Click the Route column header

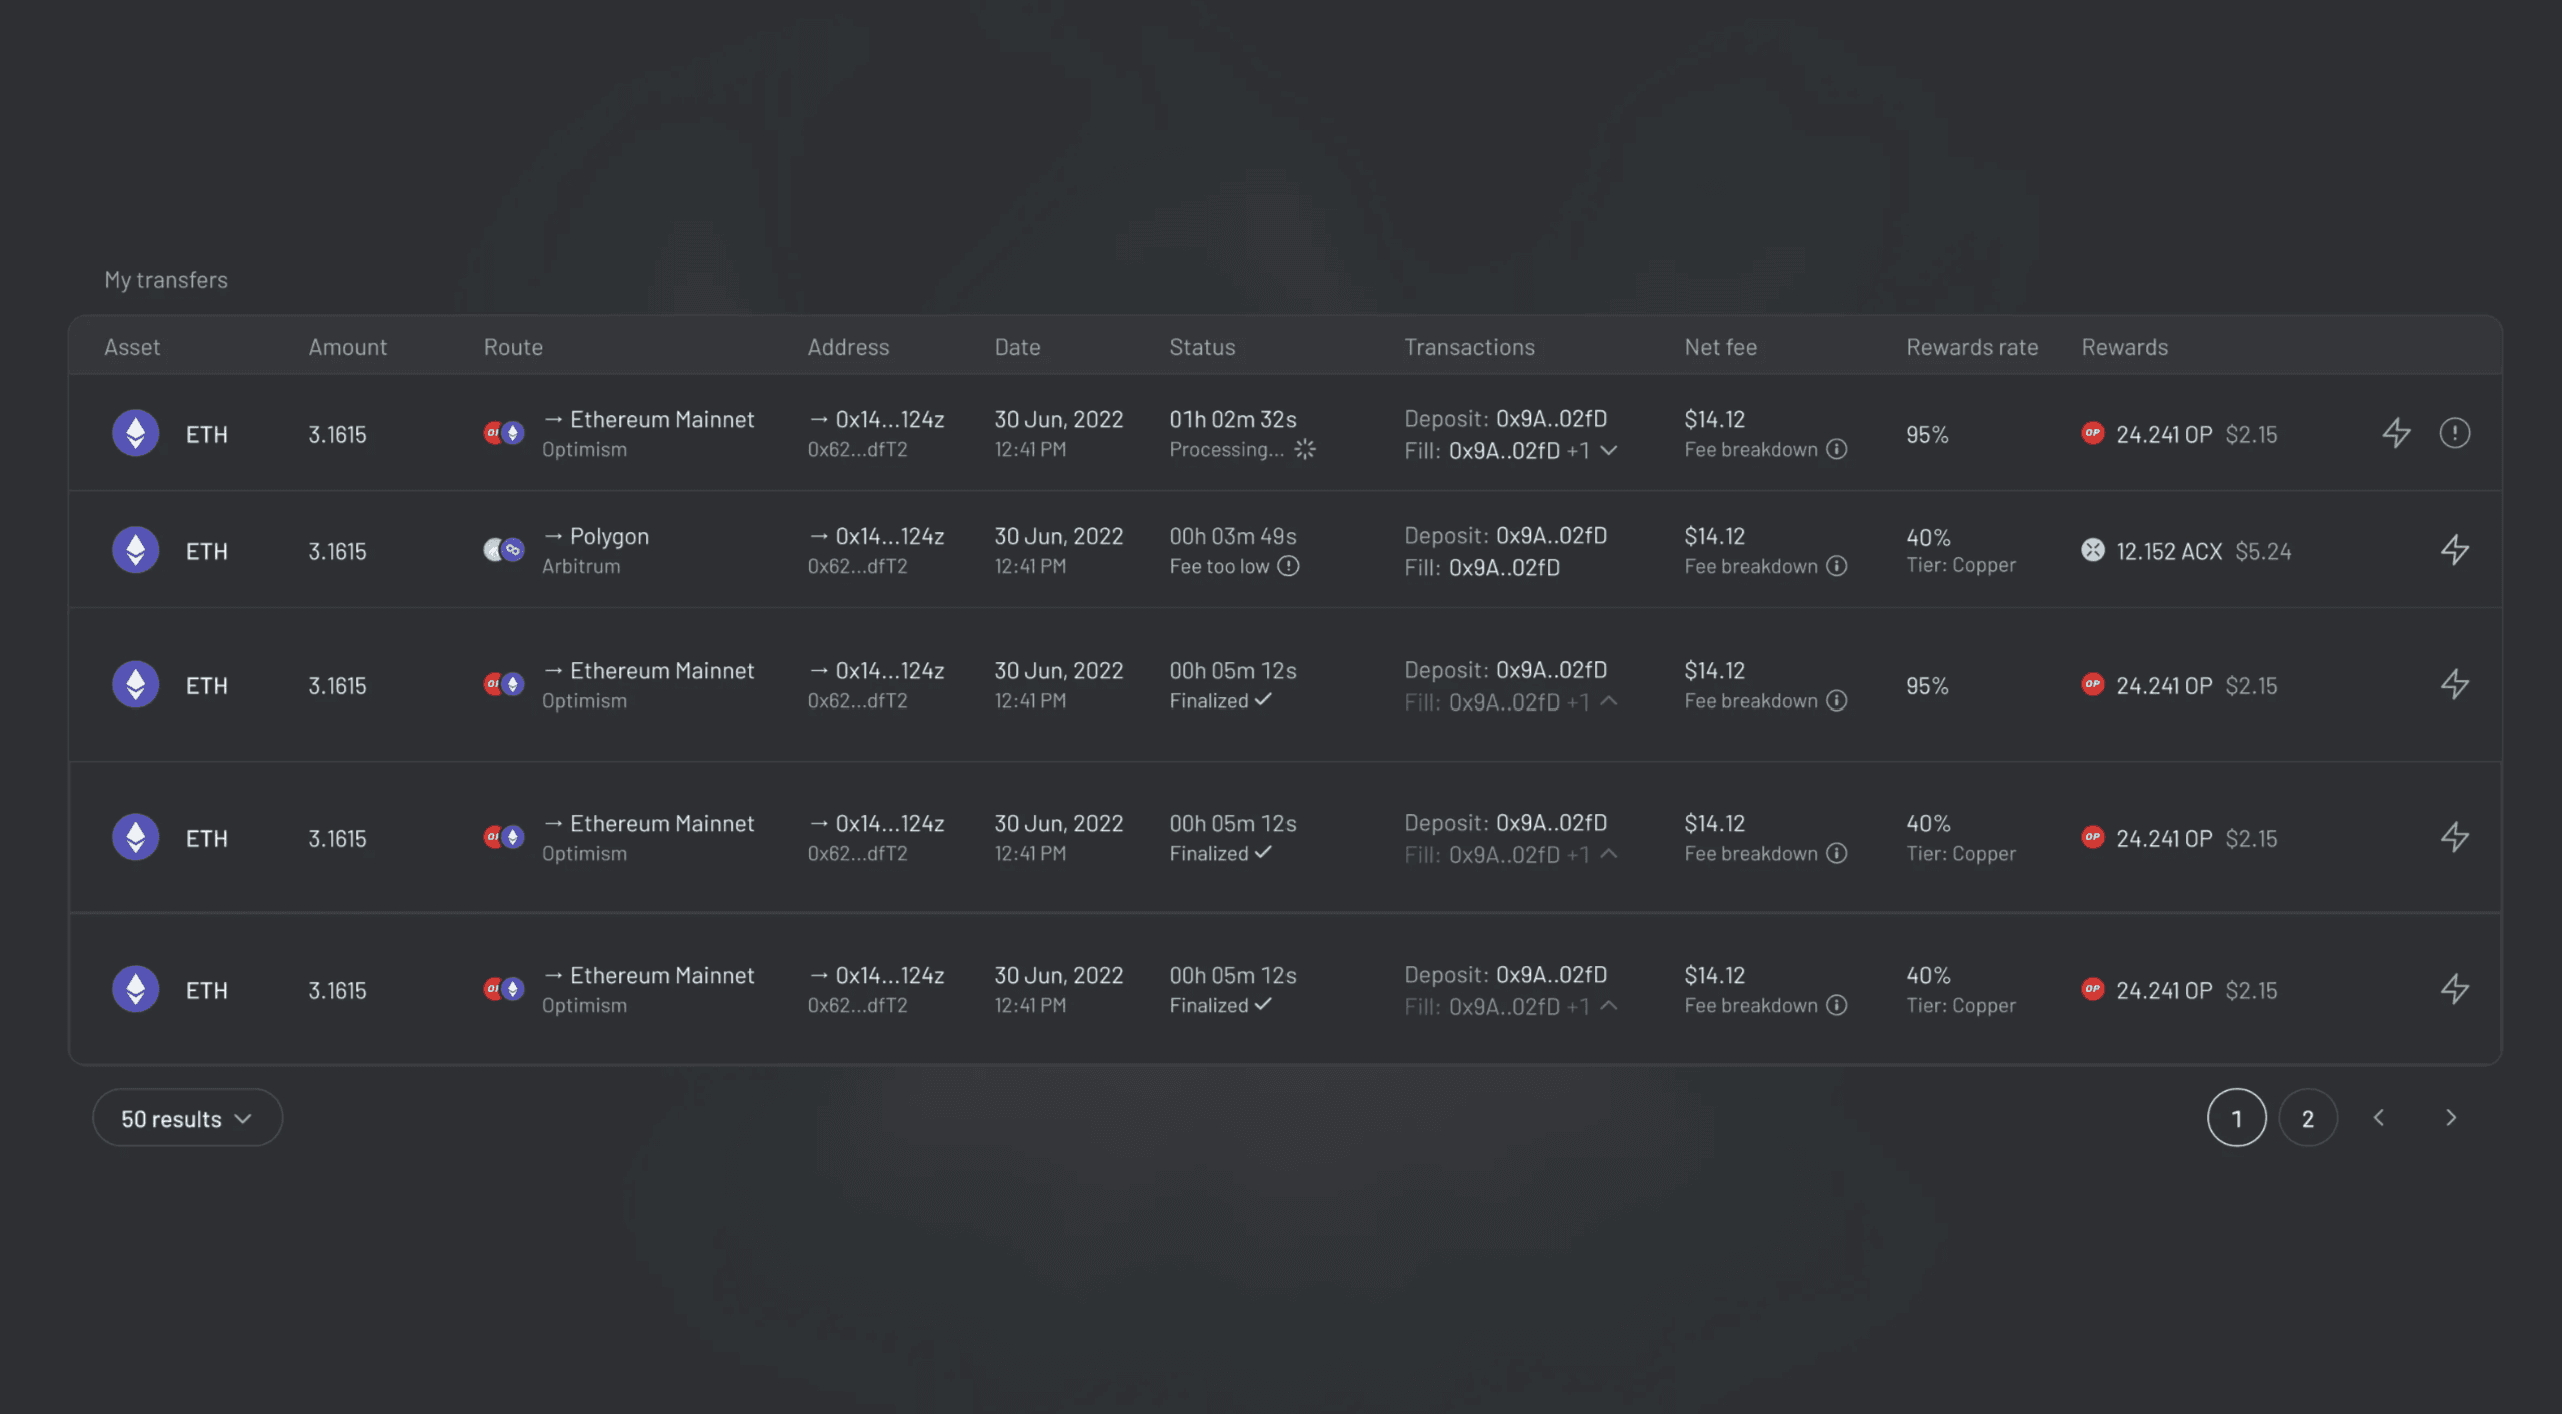(513, 346)
